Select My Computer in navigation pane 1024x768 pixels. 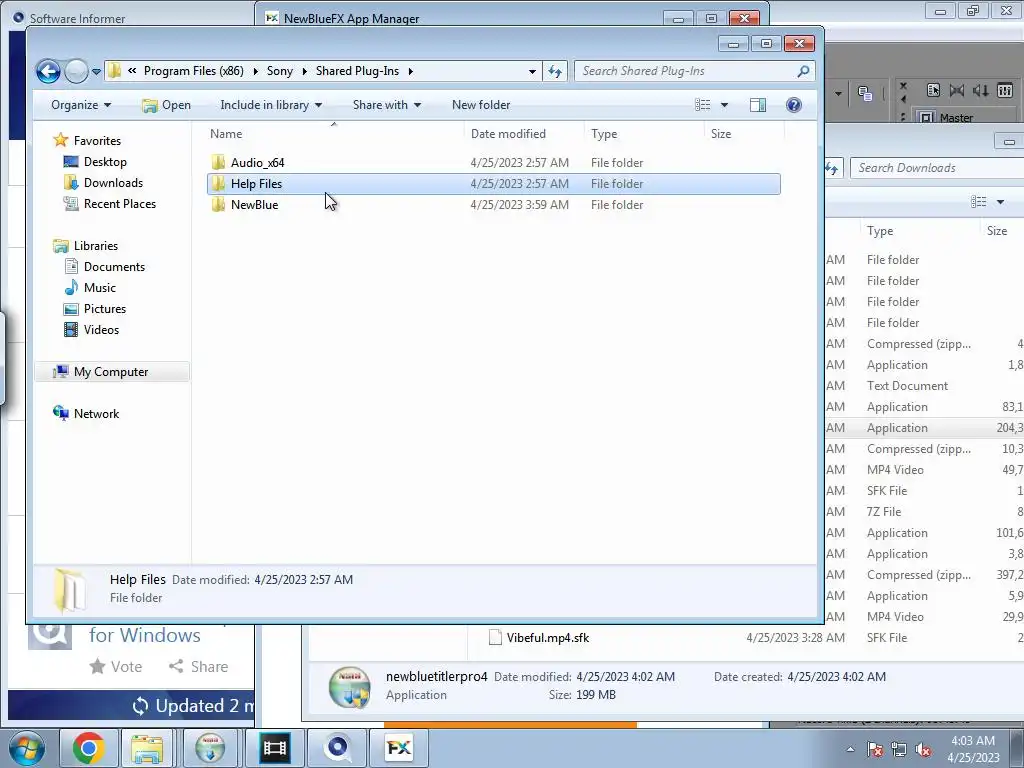[x=111, y=372]
